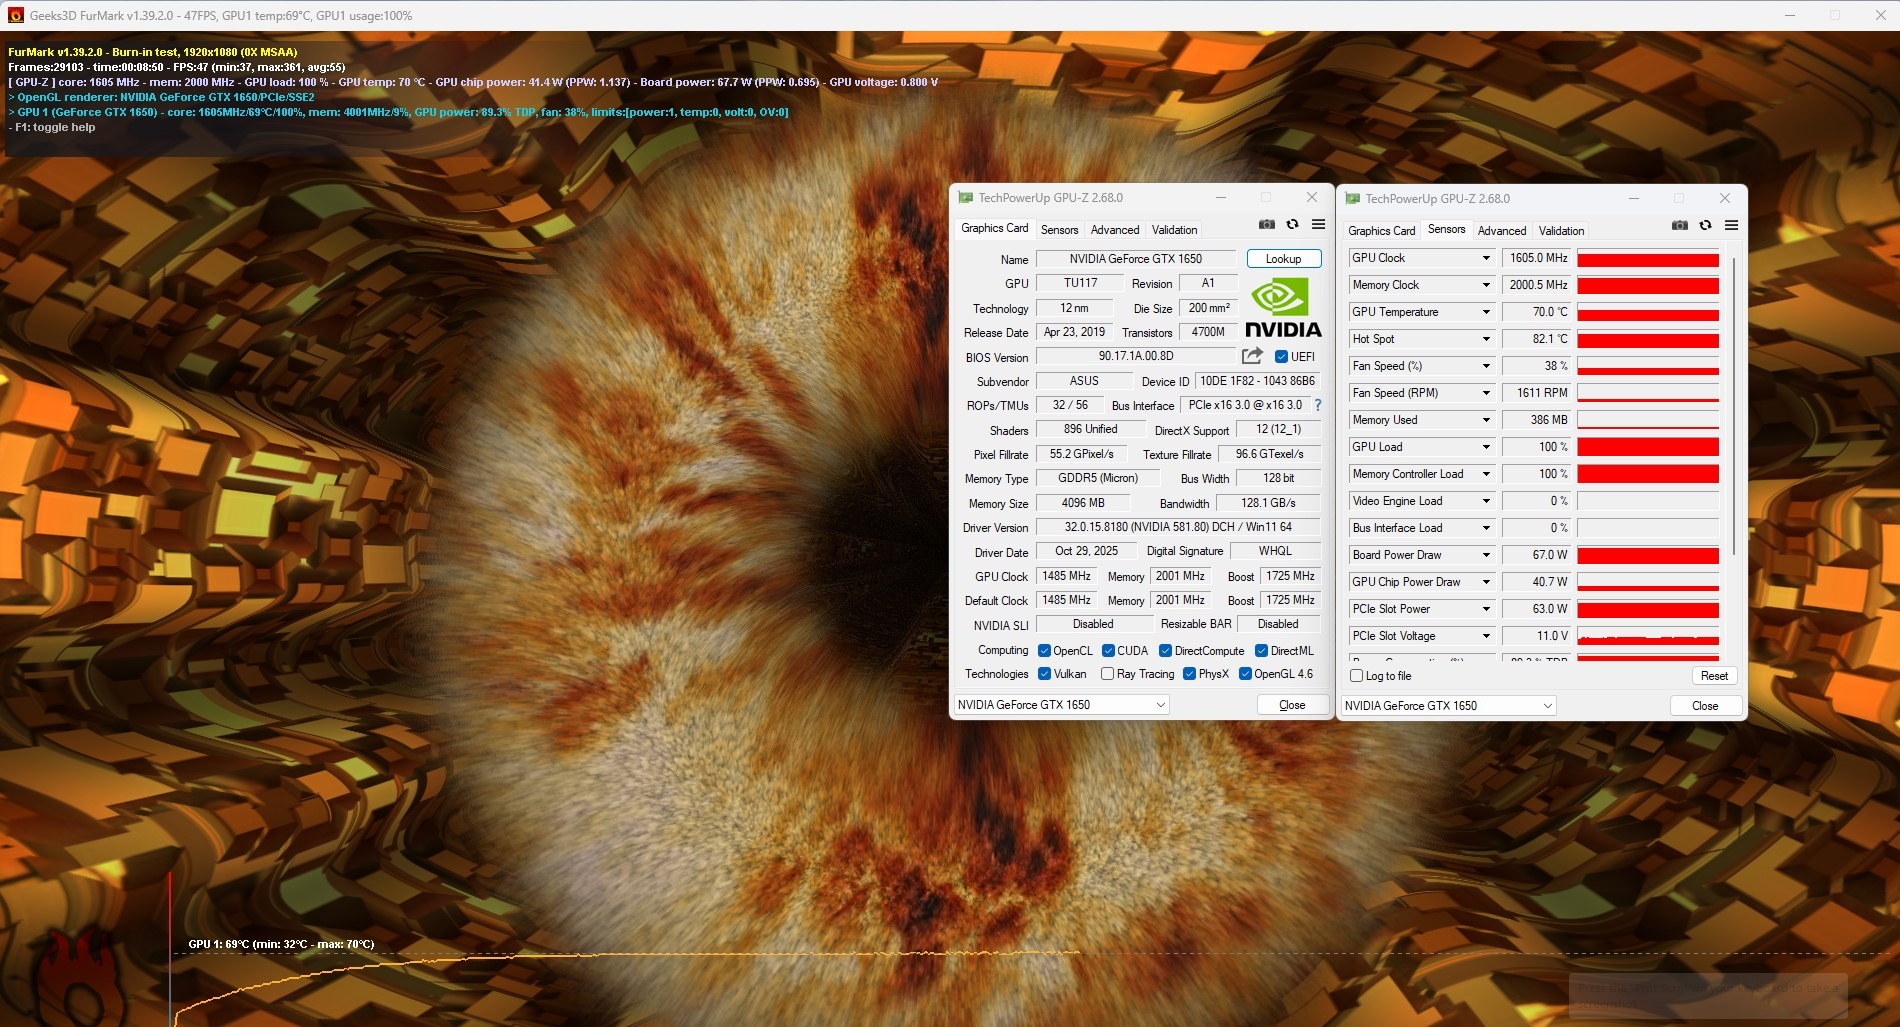Enable Log to file checkbox
This screenshot has height=1027, width=1900.
[1357, 676]
